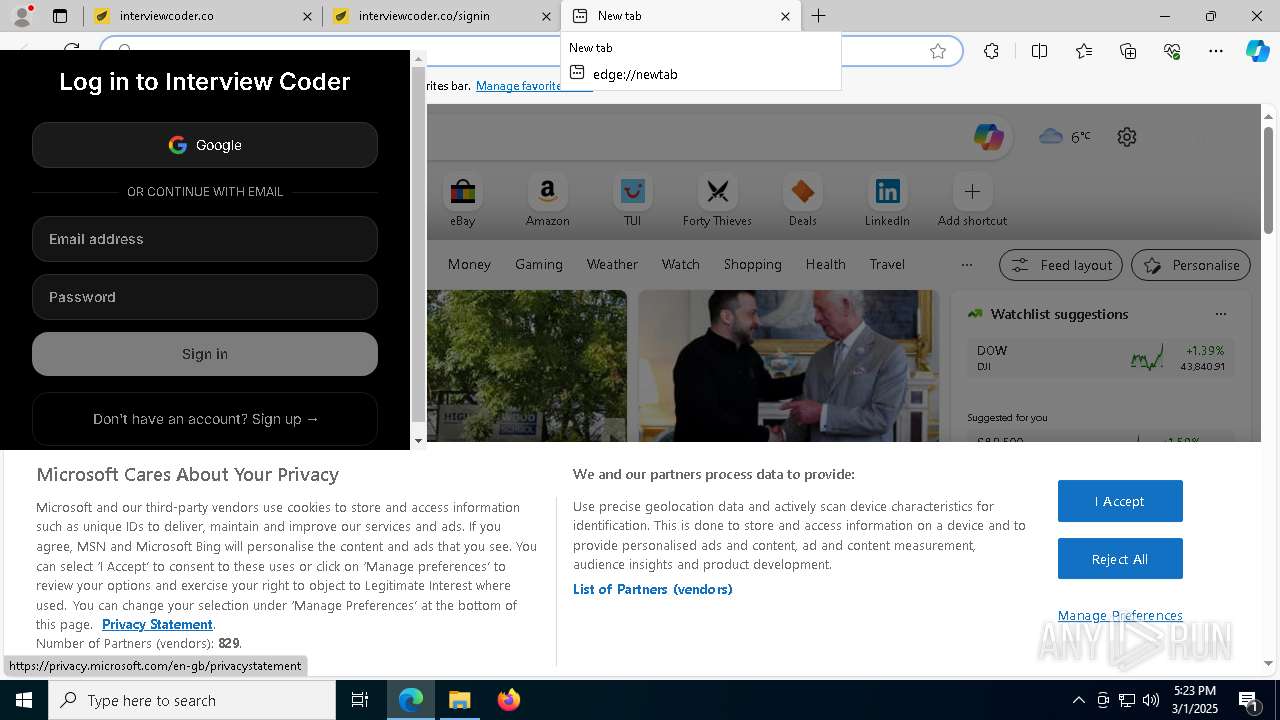Focus the Email address field
The image size is (1280, 720).
(205, 239)
